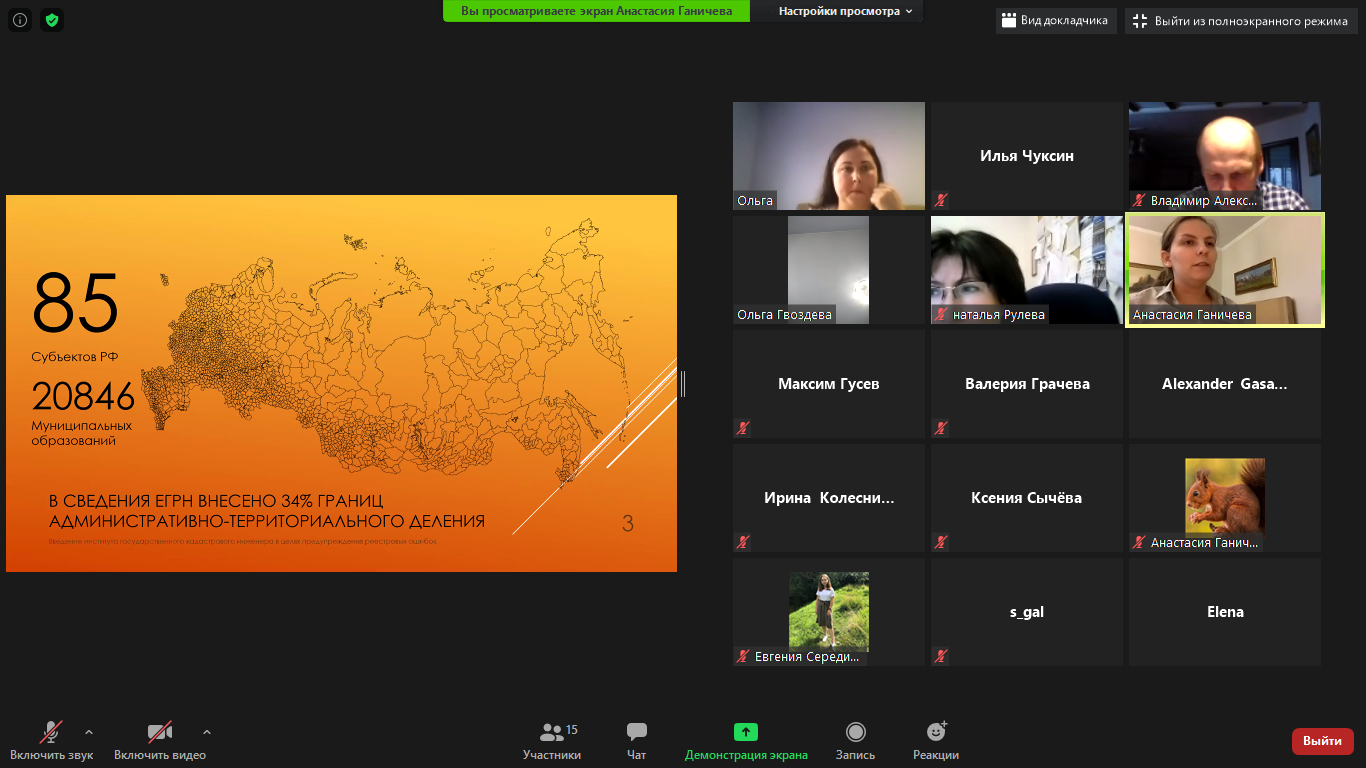Click muted mic icon on s_gal
Viewport: 1366px width, 768px height.
click(x=941, y=656)
